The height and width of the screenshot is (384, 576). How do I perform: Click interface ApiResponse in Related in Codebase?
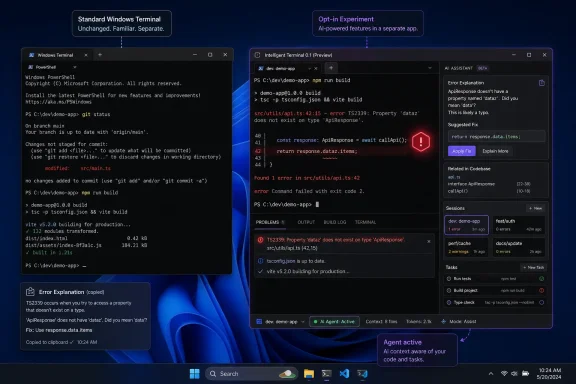[x=471, y=184]
